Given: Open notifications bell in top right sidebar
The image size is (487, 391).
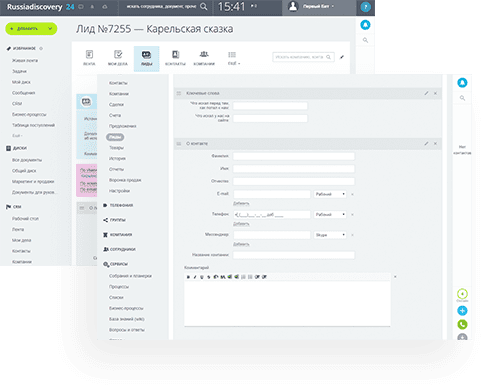Looking at the screenshot, I should click(x=365, y=25).
